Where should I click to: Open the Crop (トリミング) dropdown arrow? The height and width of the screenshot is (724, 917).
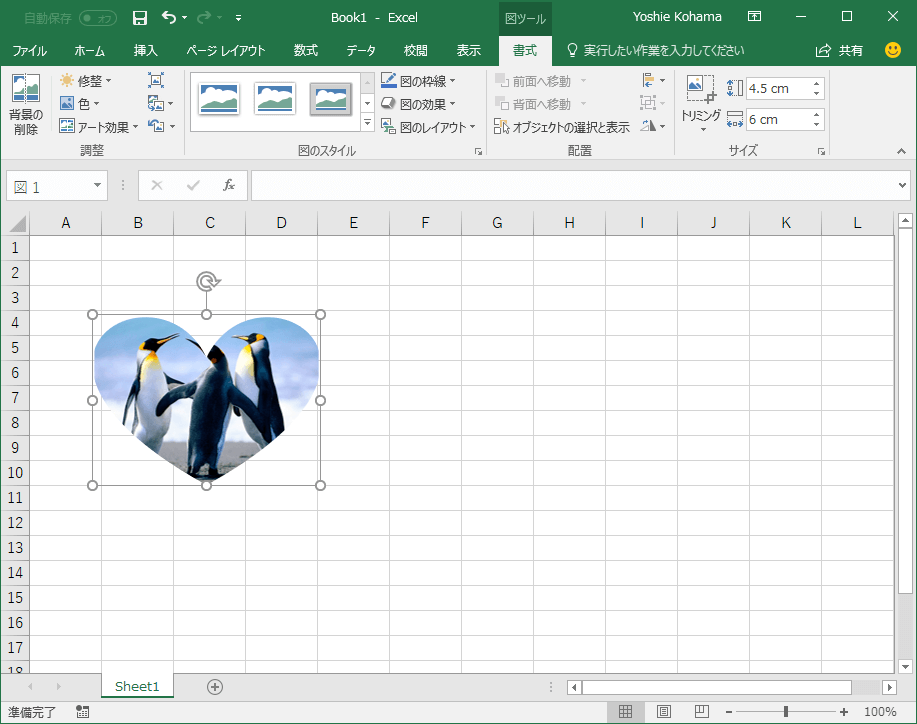(702, 129)
